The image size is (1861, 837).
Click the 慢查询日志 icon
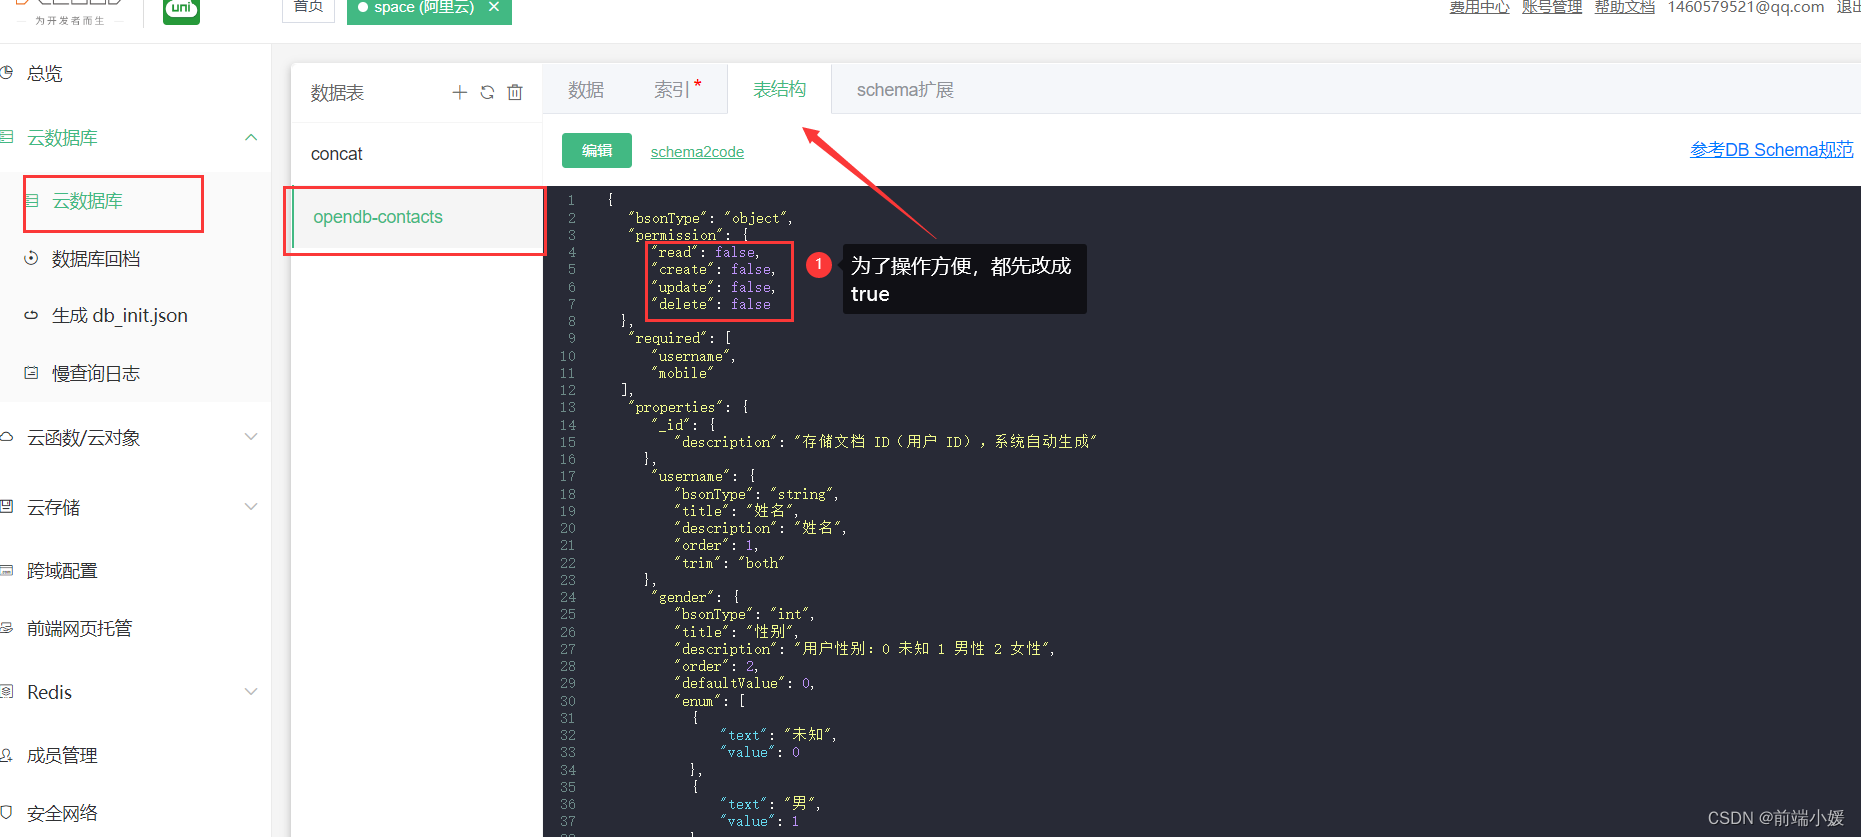click(x=31, y=373)
